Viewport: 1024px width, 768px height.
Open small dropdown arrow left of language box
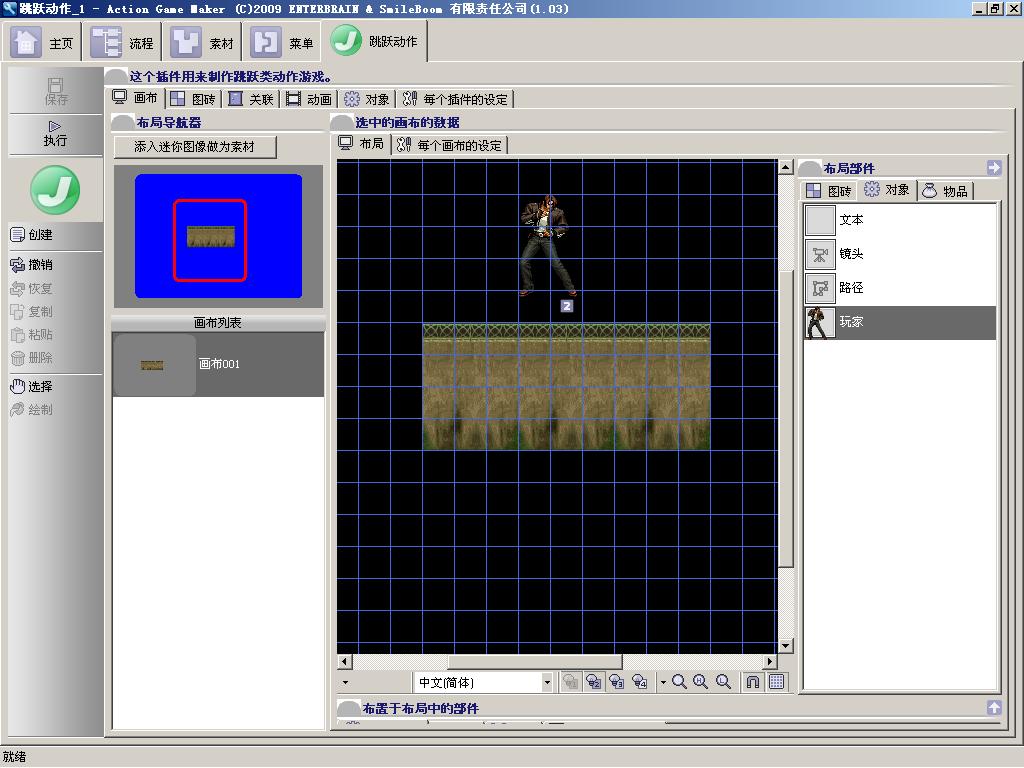click(345, 682)
